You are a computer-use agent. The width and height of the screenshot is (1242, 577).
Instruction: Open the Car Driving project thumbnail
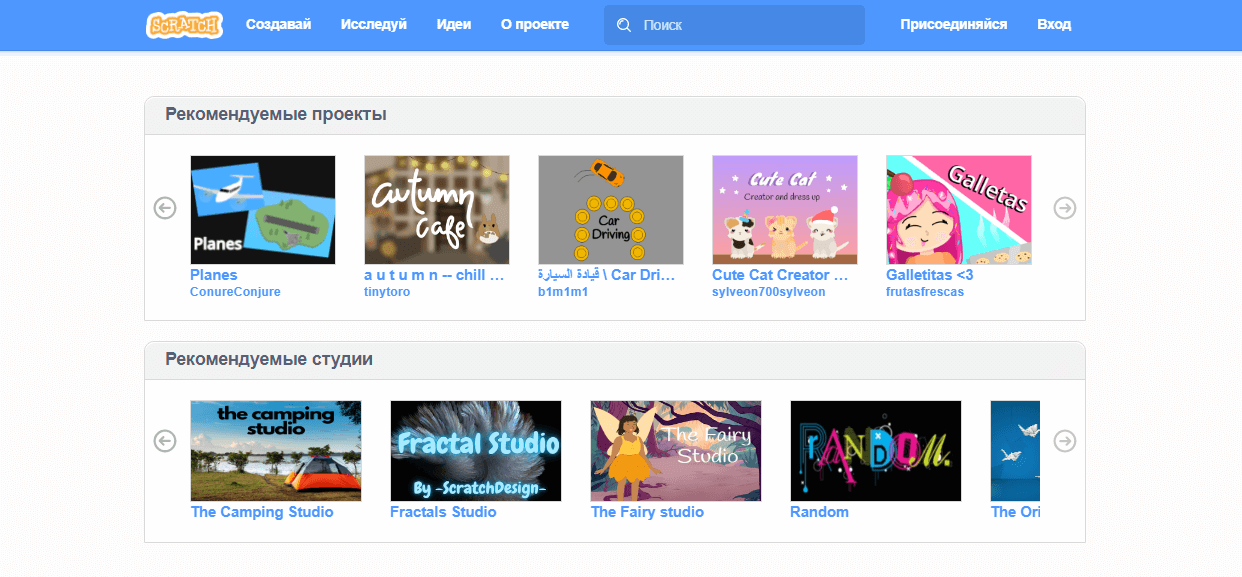click(610, 209)
